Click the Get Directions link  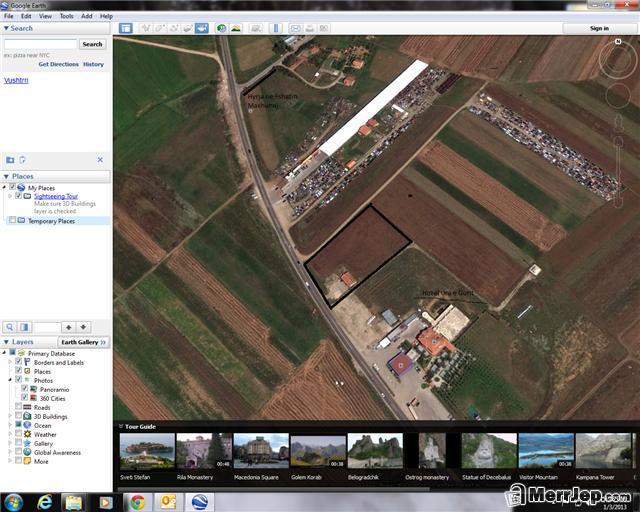58,64
